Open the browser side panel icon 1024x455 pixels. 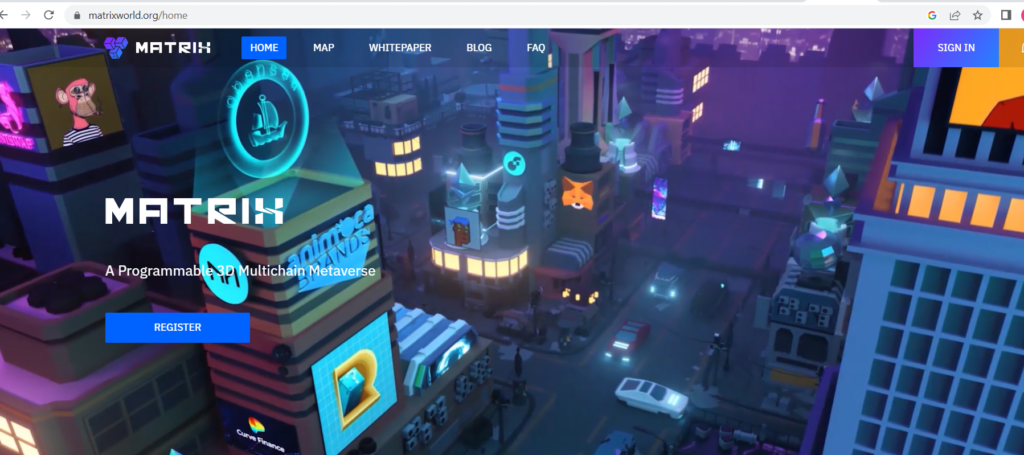(1006, 15)
